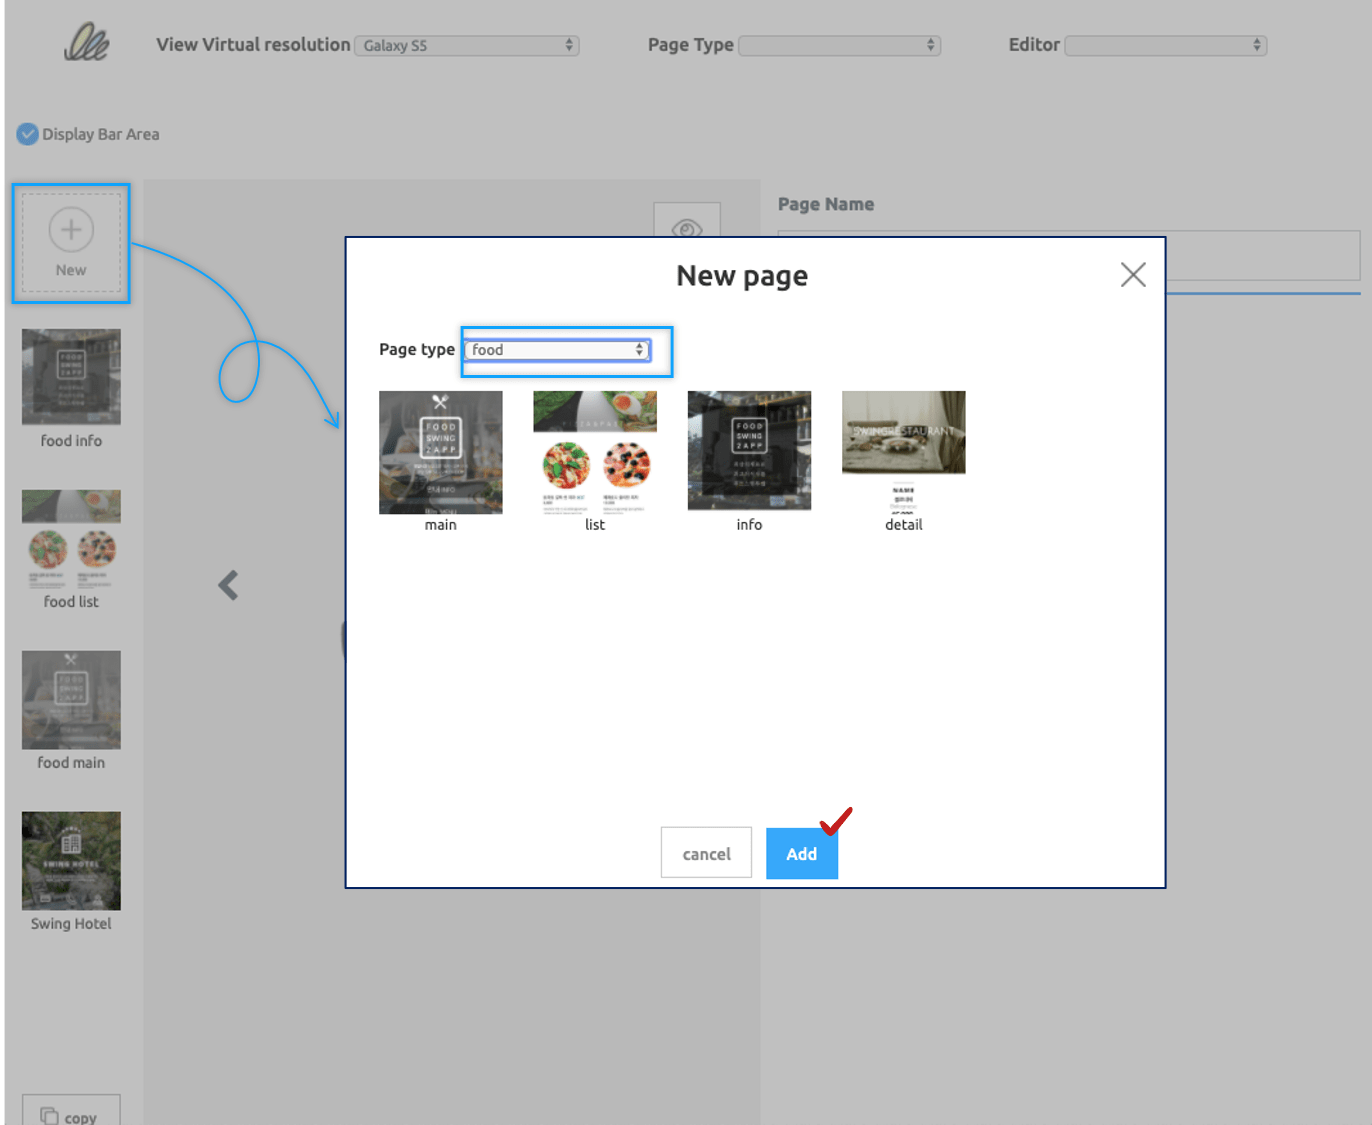Pick the detail template thumbnail
1372x1125 pixels.
903,451
